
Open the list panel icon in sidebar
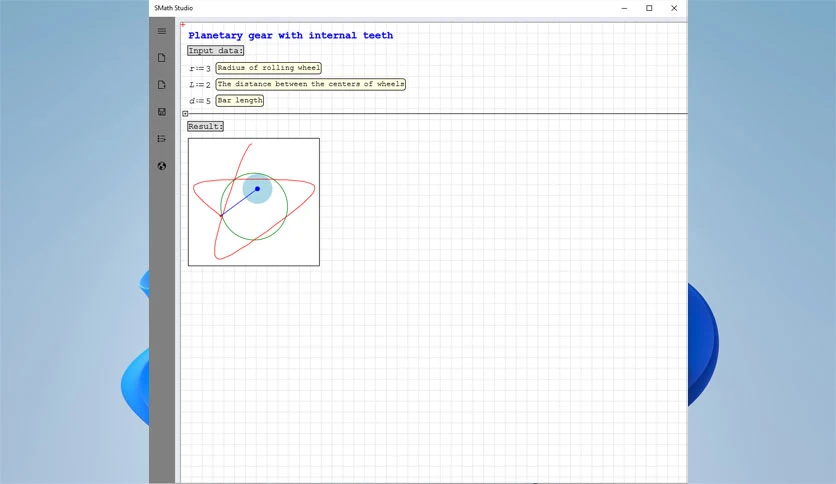[162, 139]
